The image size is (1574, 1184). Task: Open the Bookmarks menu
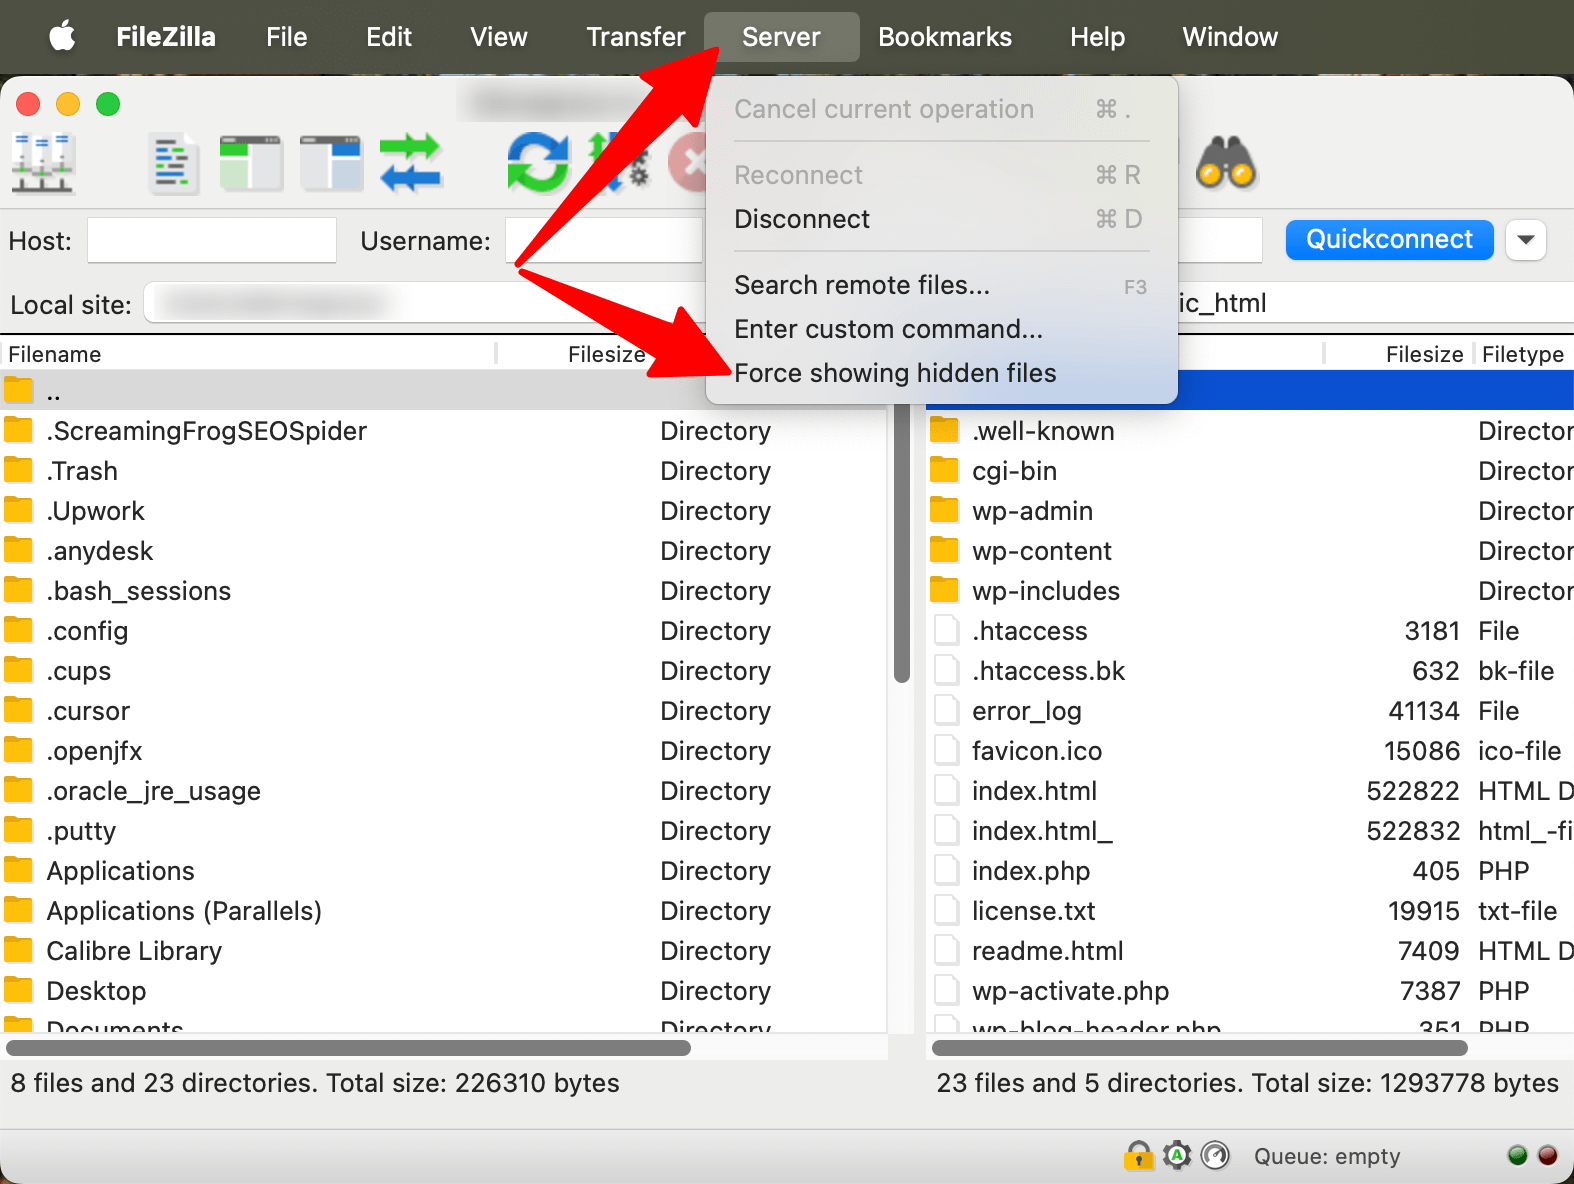coord(945,37)
